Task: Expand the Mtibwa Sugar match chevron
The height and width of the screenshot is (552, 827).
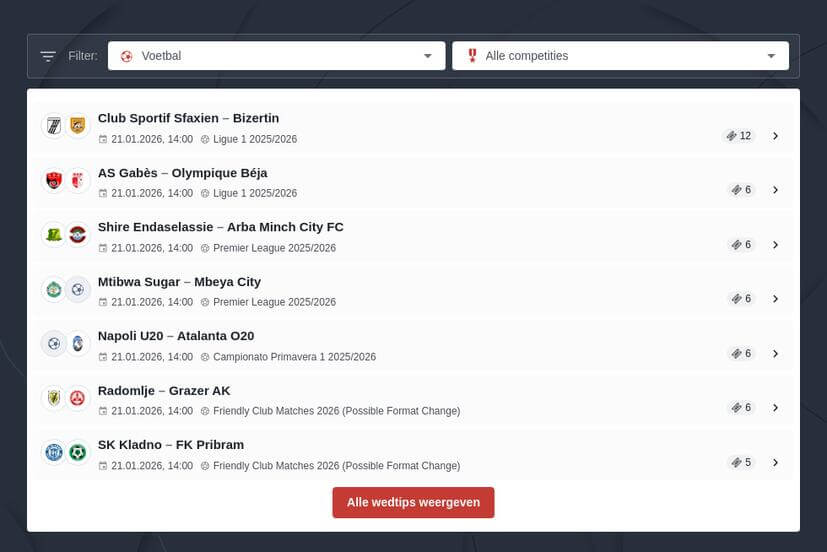Action: (775, 299)
